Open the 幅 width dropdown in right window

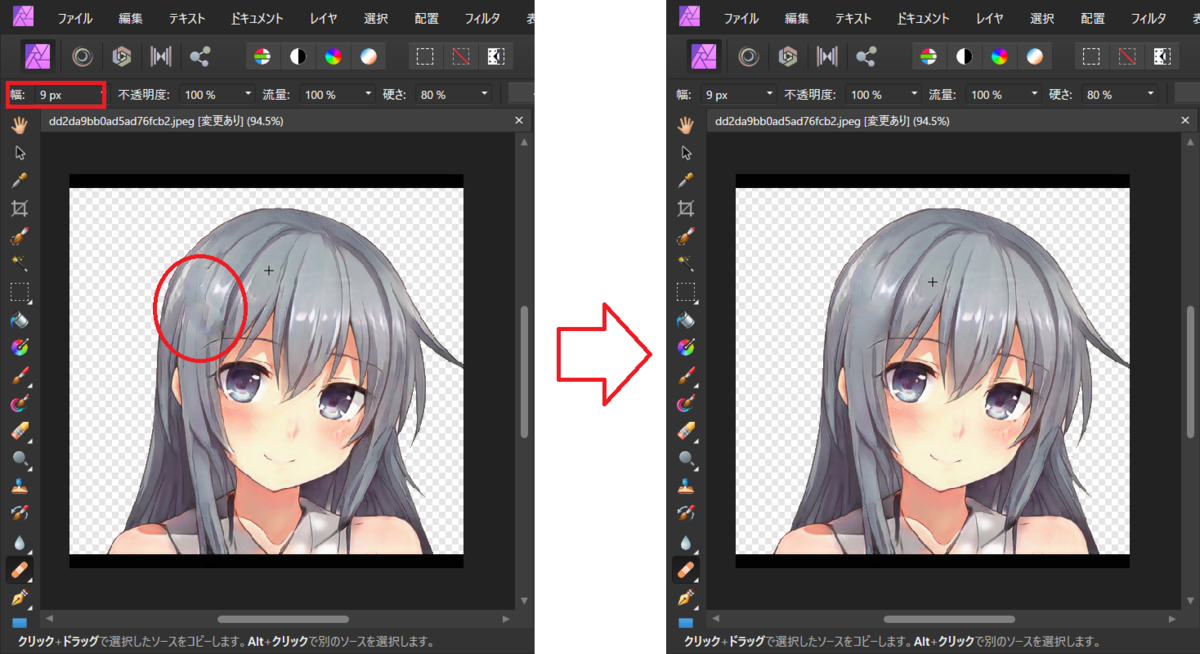click(769, 94)
